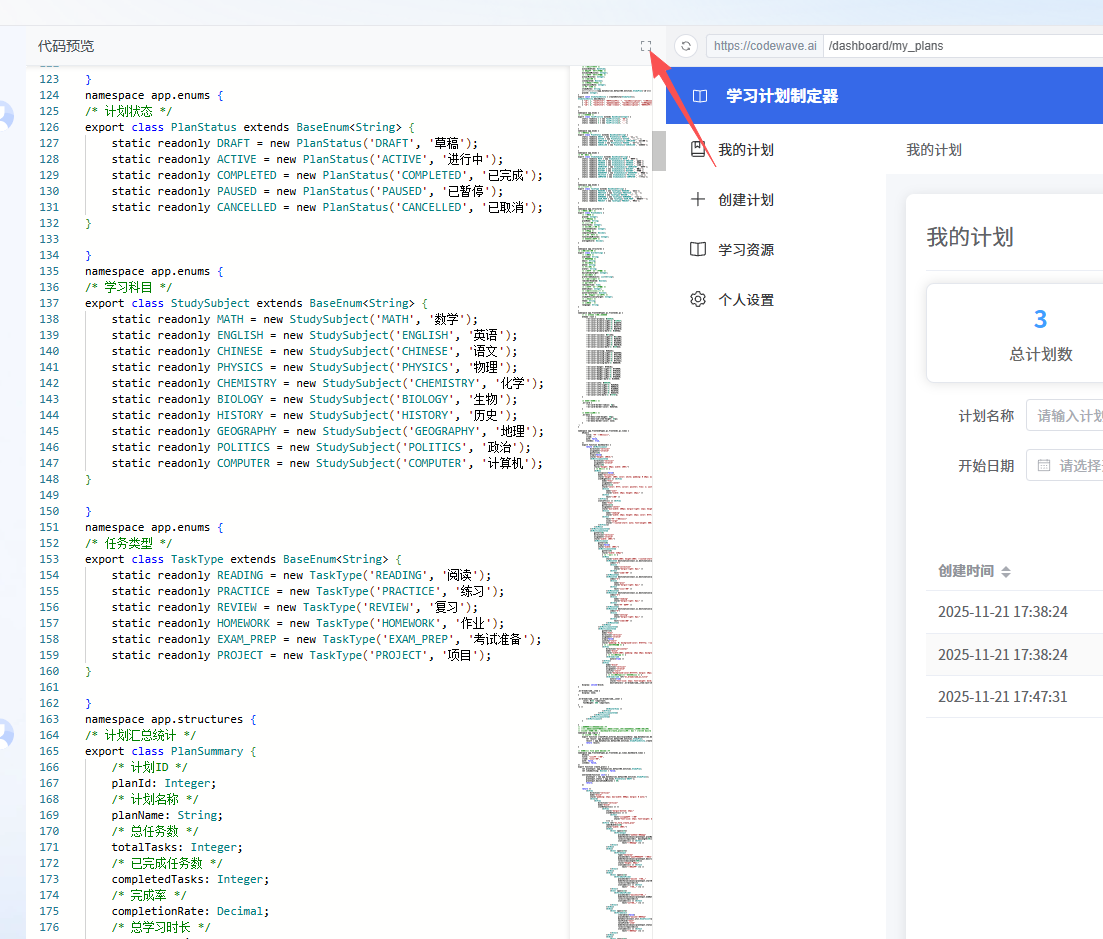Click line number 153 in the gutter
1103x939 pixels.
(49, 559)
